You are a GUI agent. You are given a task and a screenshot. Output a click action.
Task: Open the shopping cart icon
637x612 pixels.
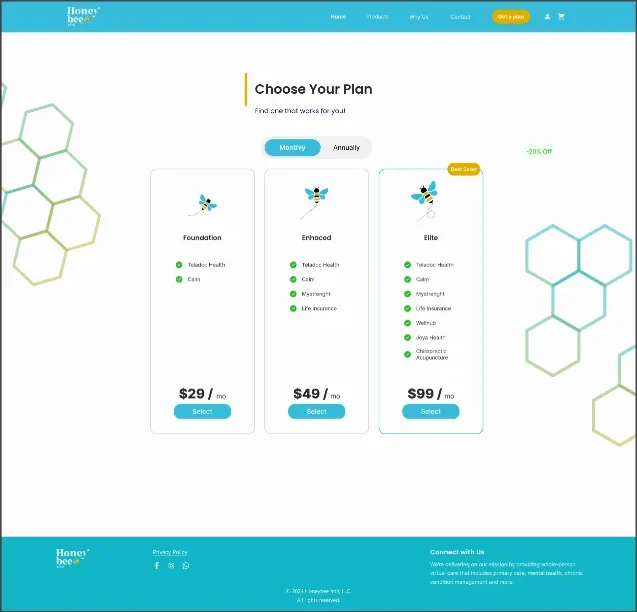(561, 17)
